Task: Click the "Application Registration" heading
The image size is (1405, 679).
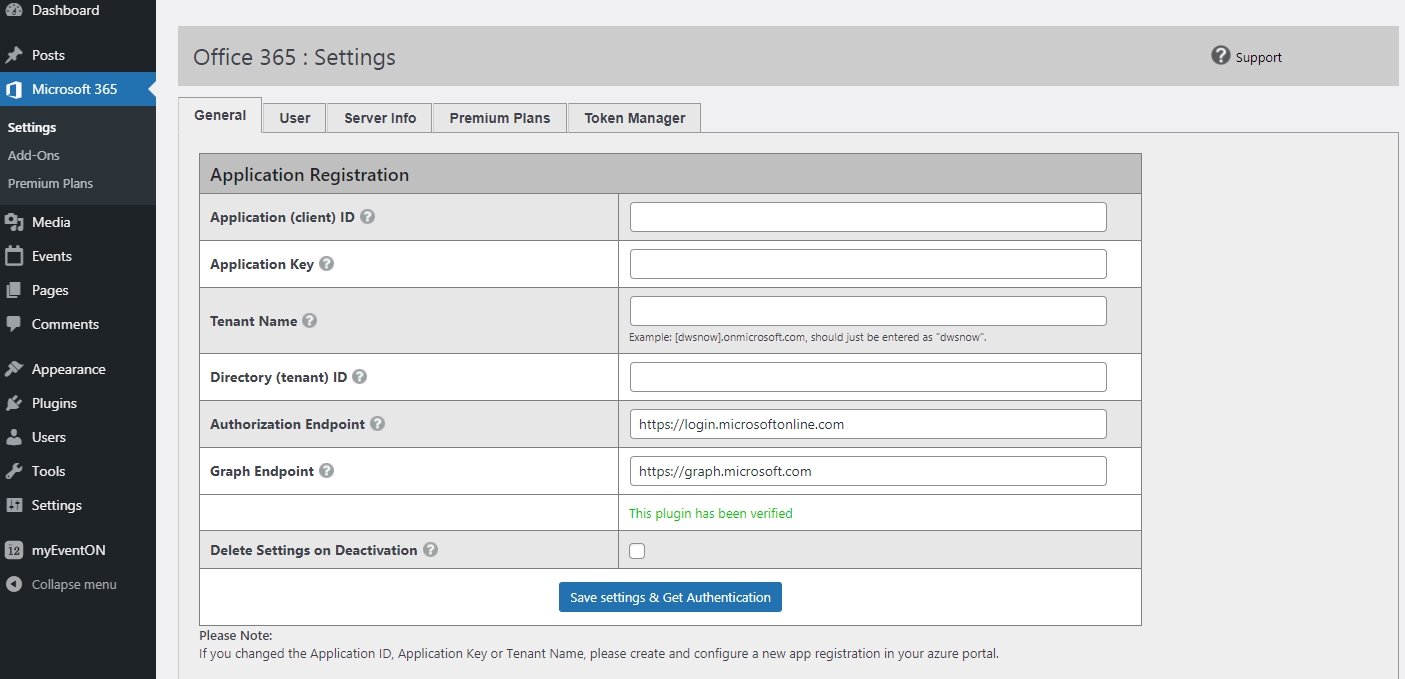Action: click(x=309, y=175)
